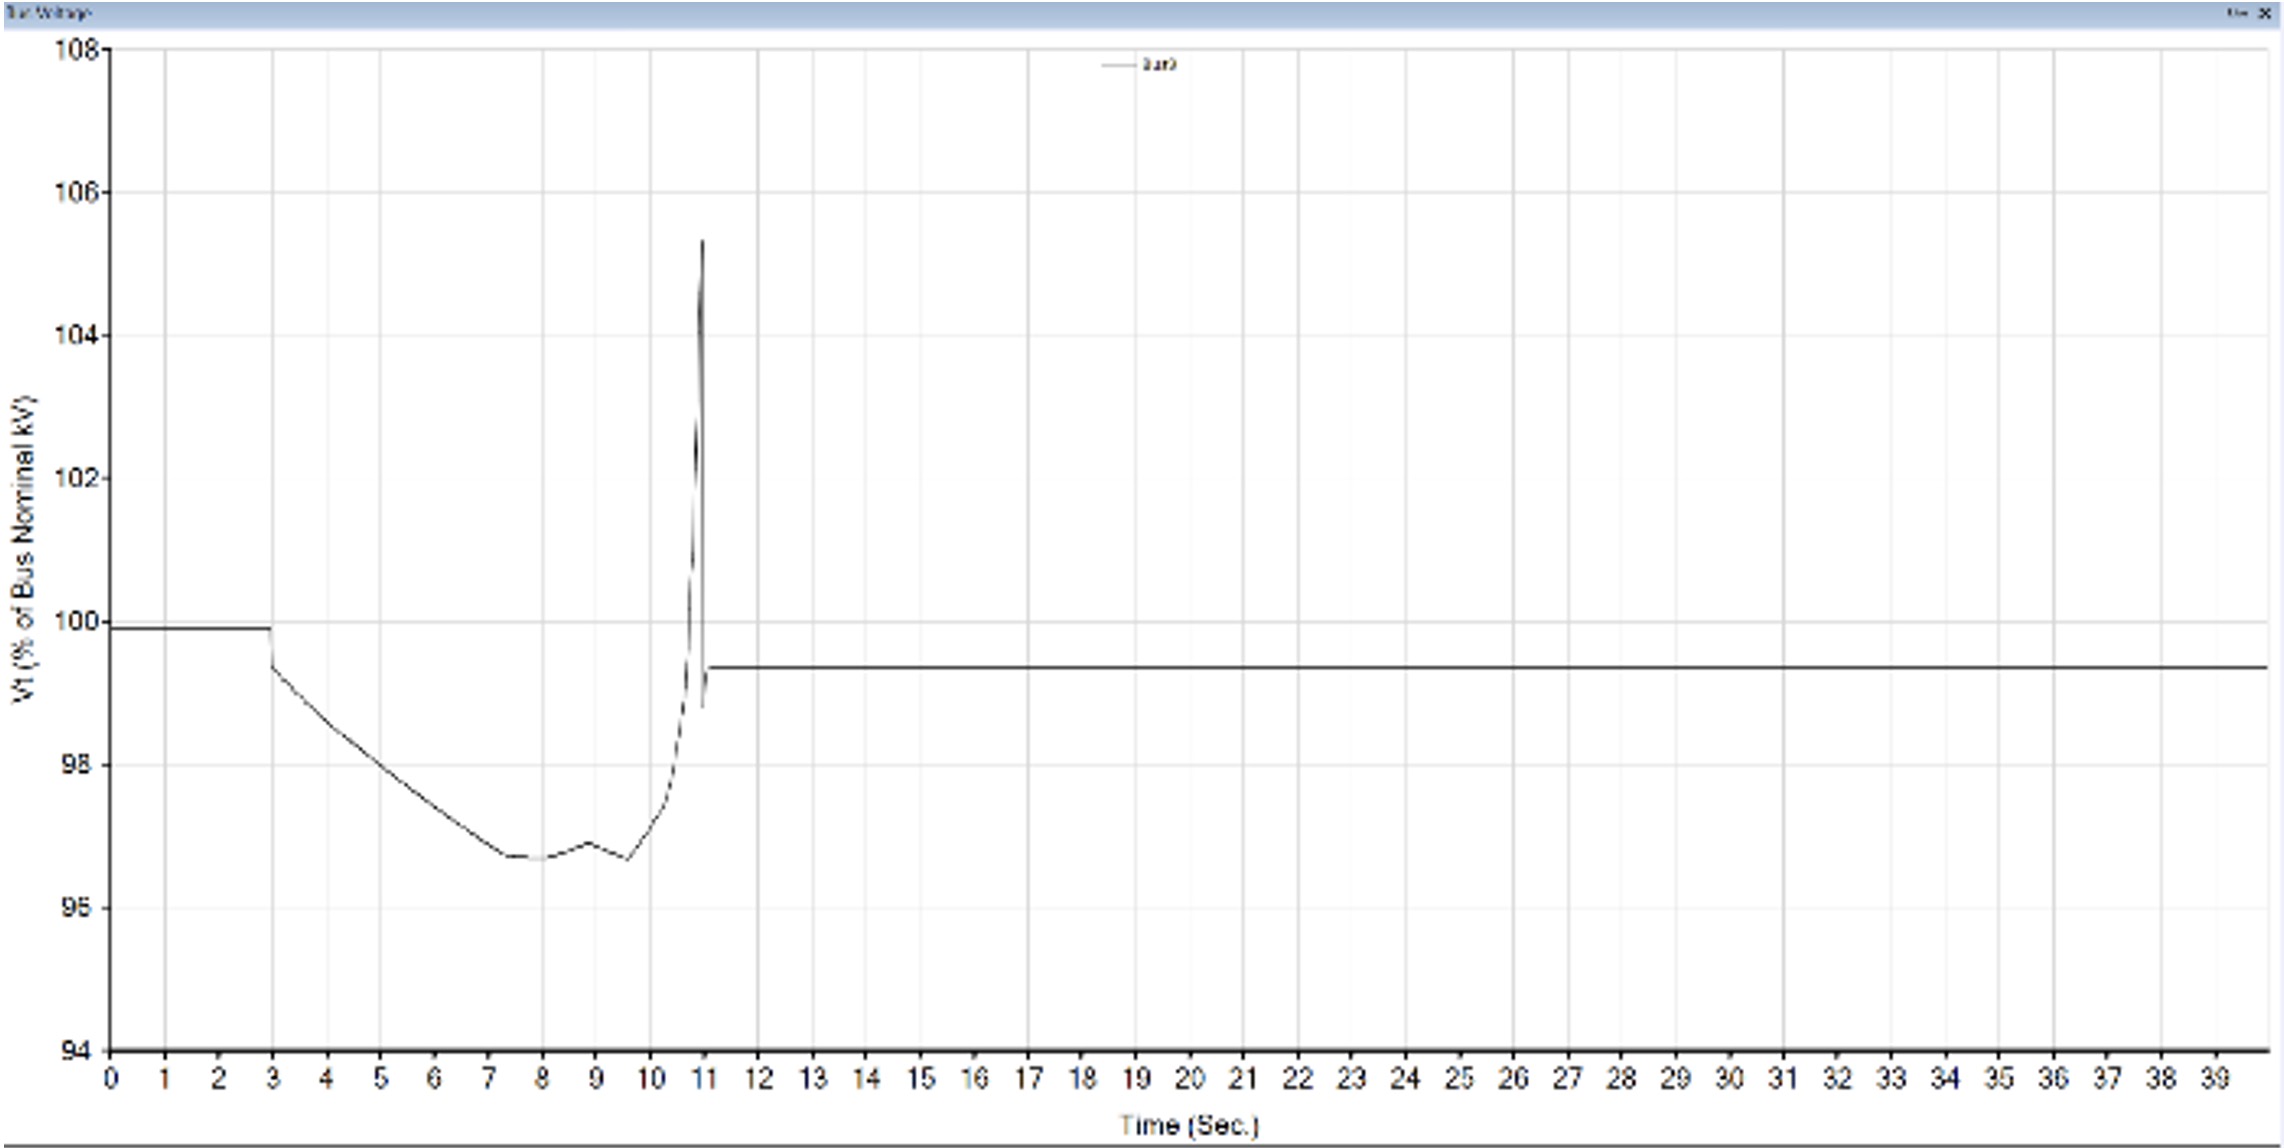Screen dimensions: 2284x1148
Task: Click the curve's voltage drop at 3 seconds
Action: tap(272, 647)
